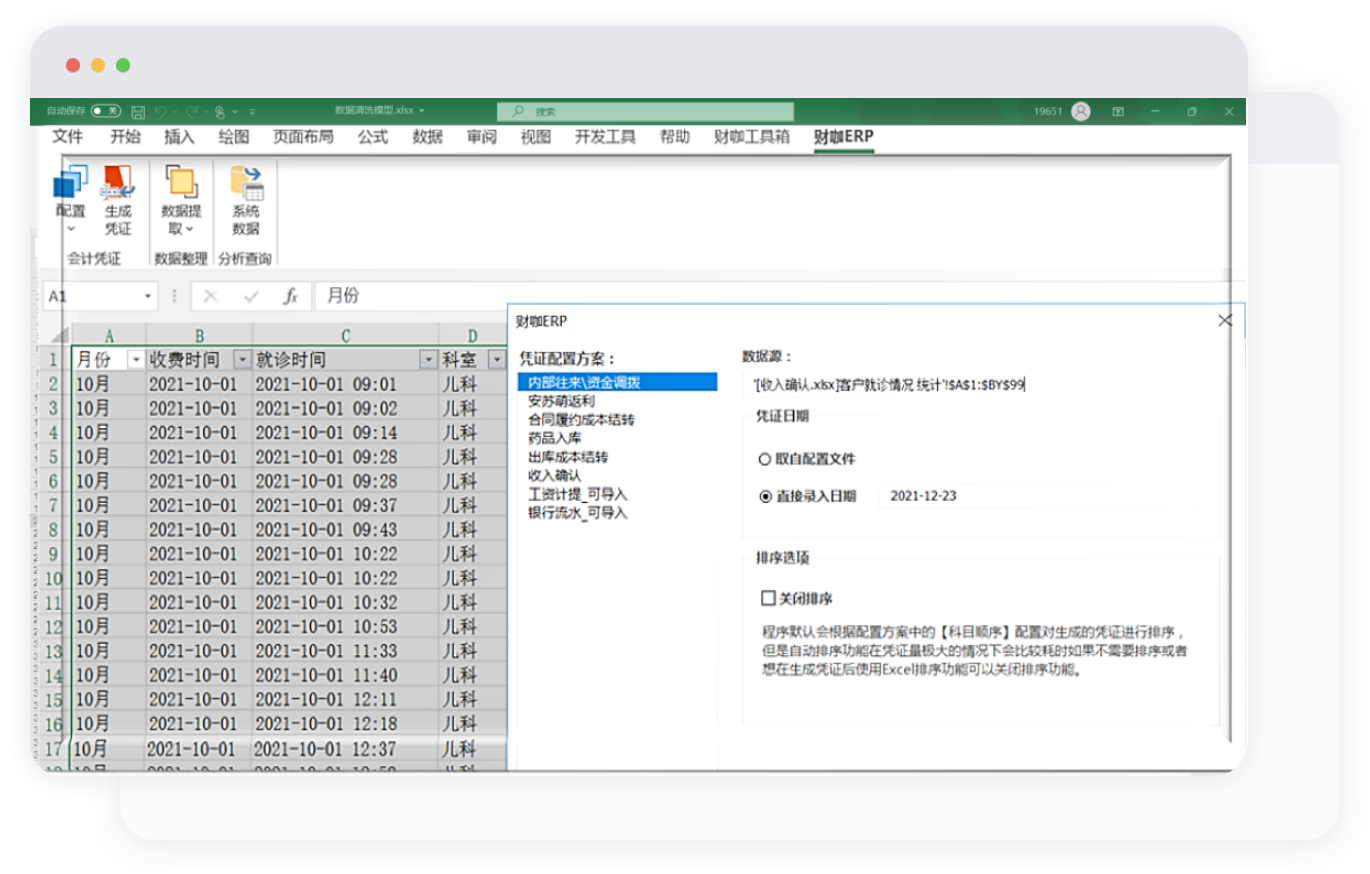
Task: Open the 月份 column filter dropdown
Action: pos(135,360)
